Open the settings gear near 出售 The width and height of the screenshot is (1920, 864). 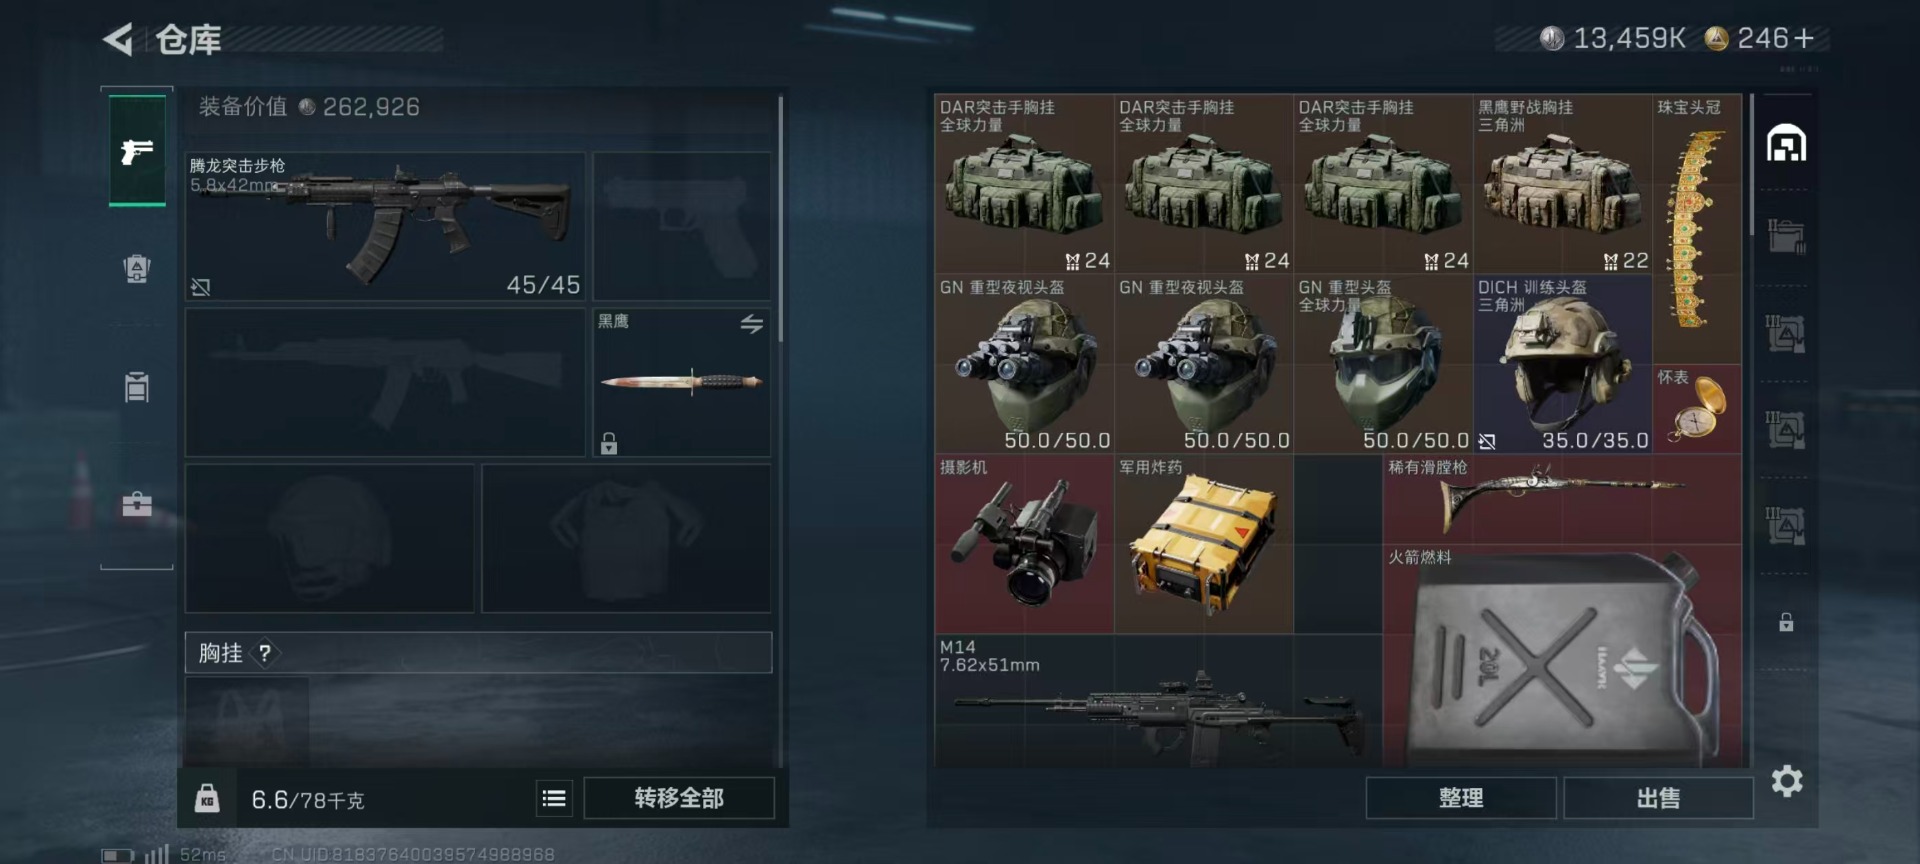[1787, 781]
